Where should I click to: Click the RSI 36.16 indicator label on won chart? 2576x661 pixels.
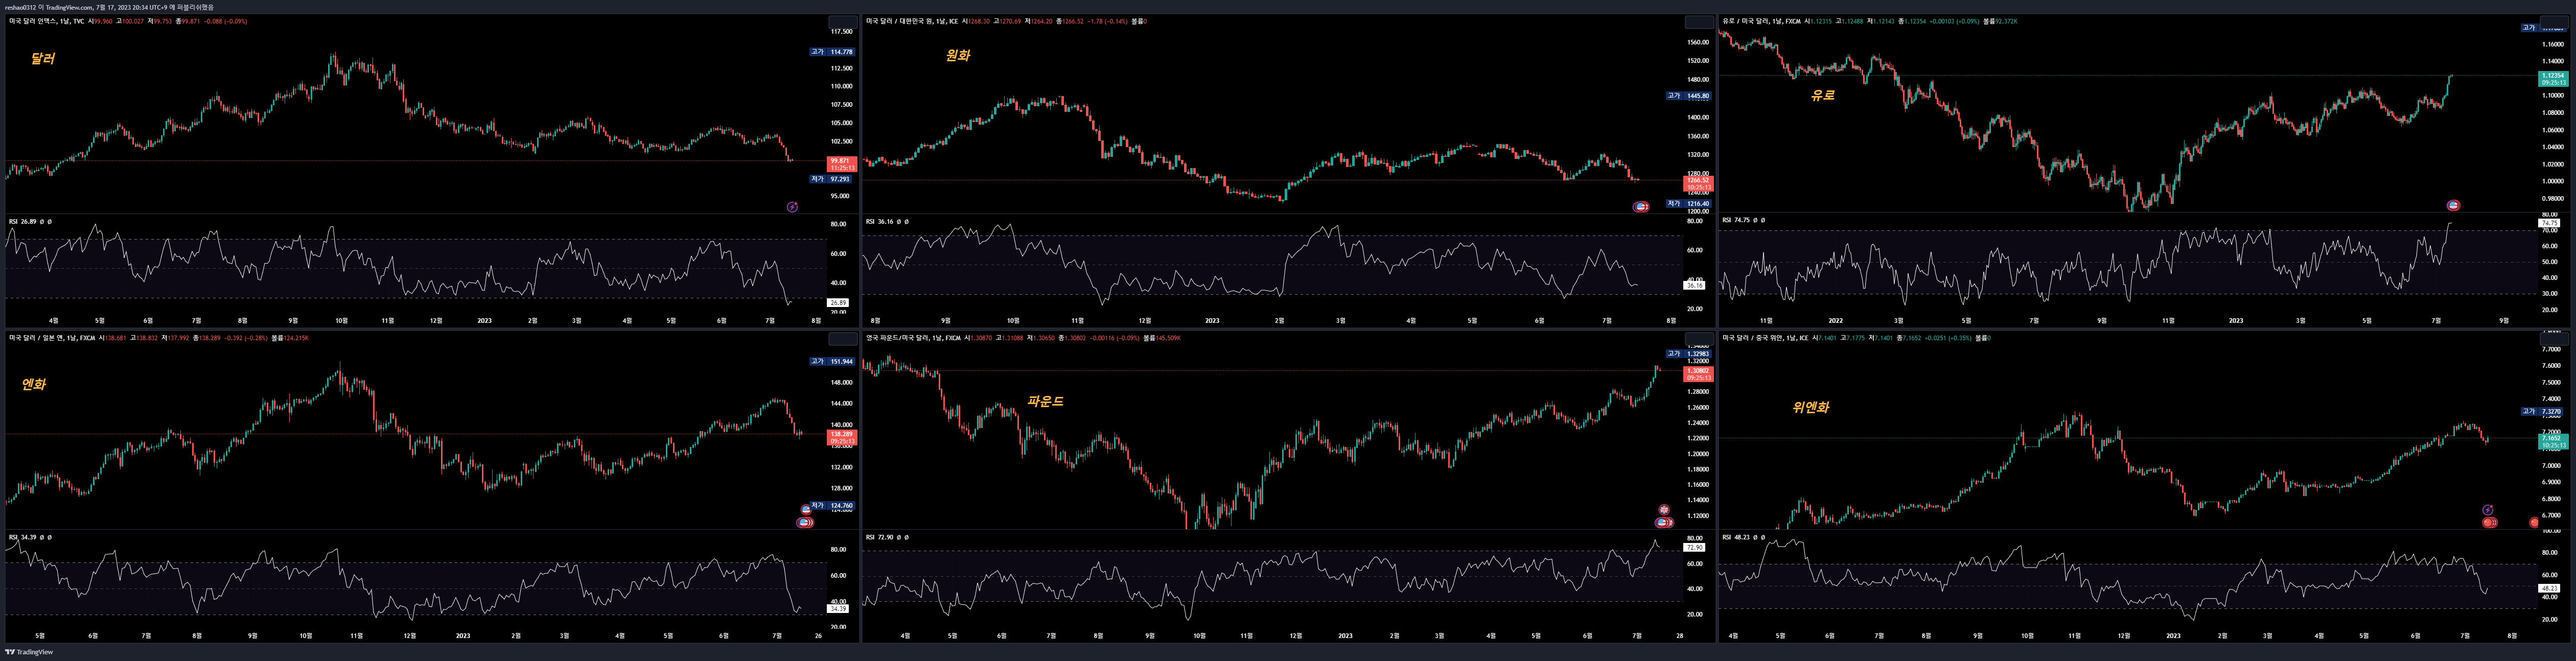880,221
